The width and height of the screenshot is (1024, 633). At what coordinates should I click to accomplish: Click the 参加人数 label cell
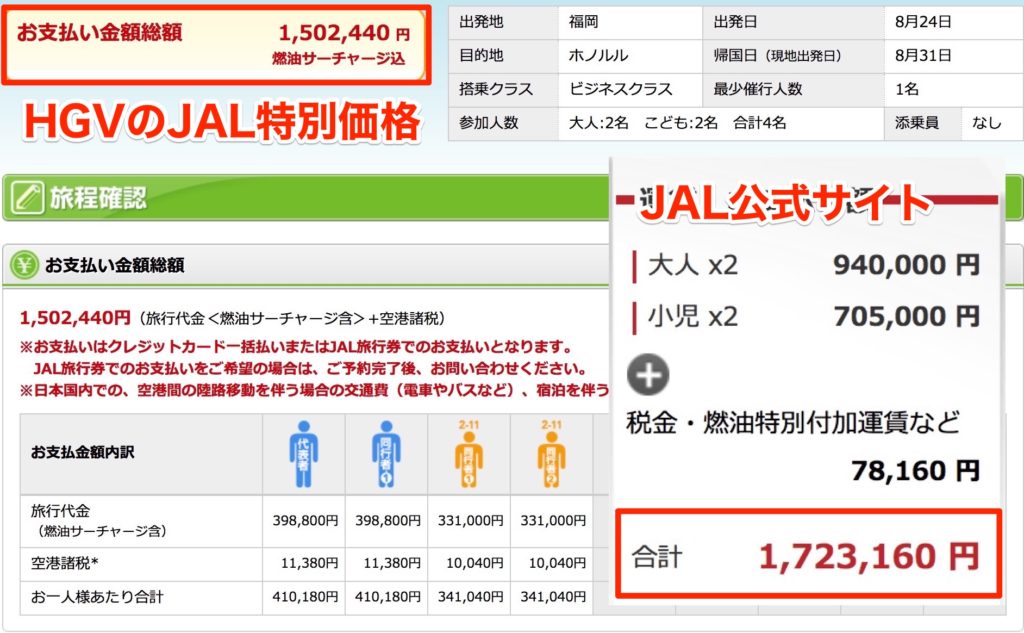(x=504, y=123)
